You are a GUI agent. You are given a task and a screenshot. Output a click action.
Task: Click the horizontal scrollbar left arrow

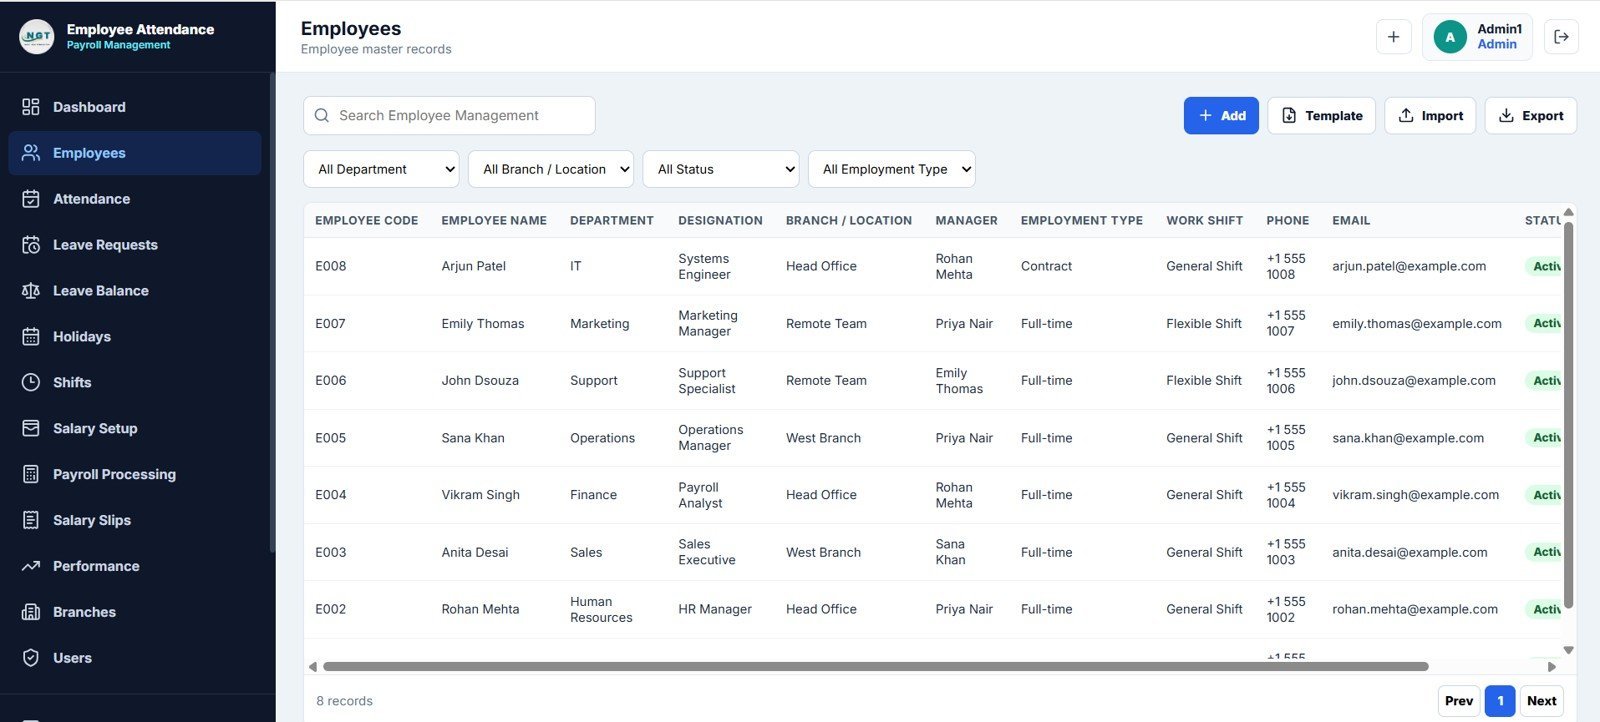[x=312, y=666]
